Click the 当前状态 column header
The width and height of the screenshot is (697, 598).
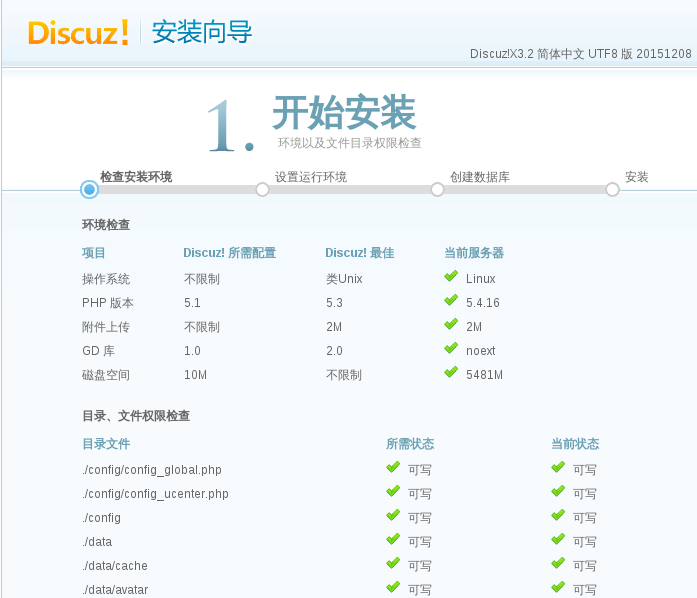pos(575,444)
